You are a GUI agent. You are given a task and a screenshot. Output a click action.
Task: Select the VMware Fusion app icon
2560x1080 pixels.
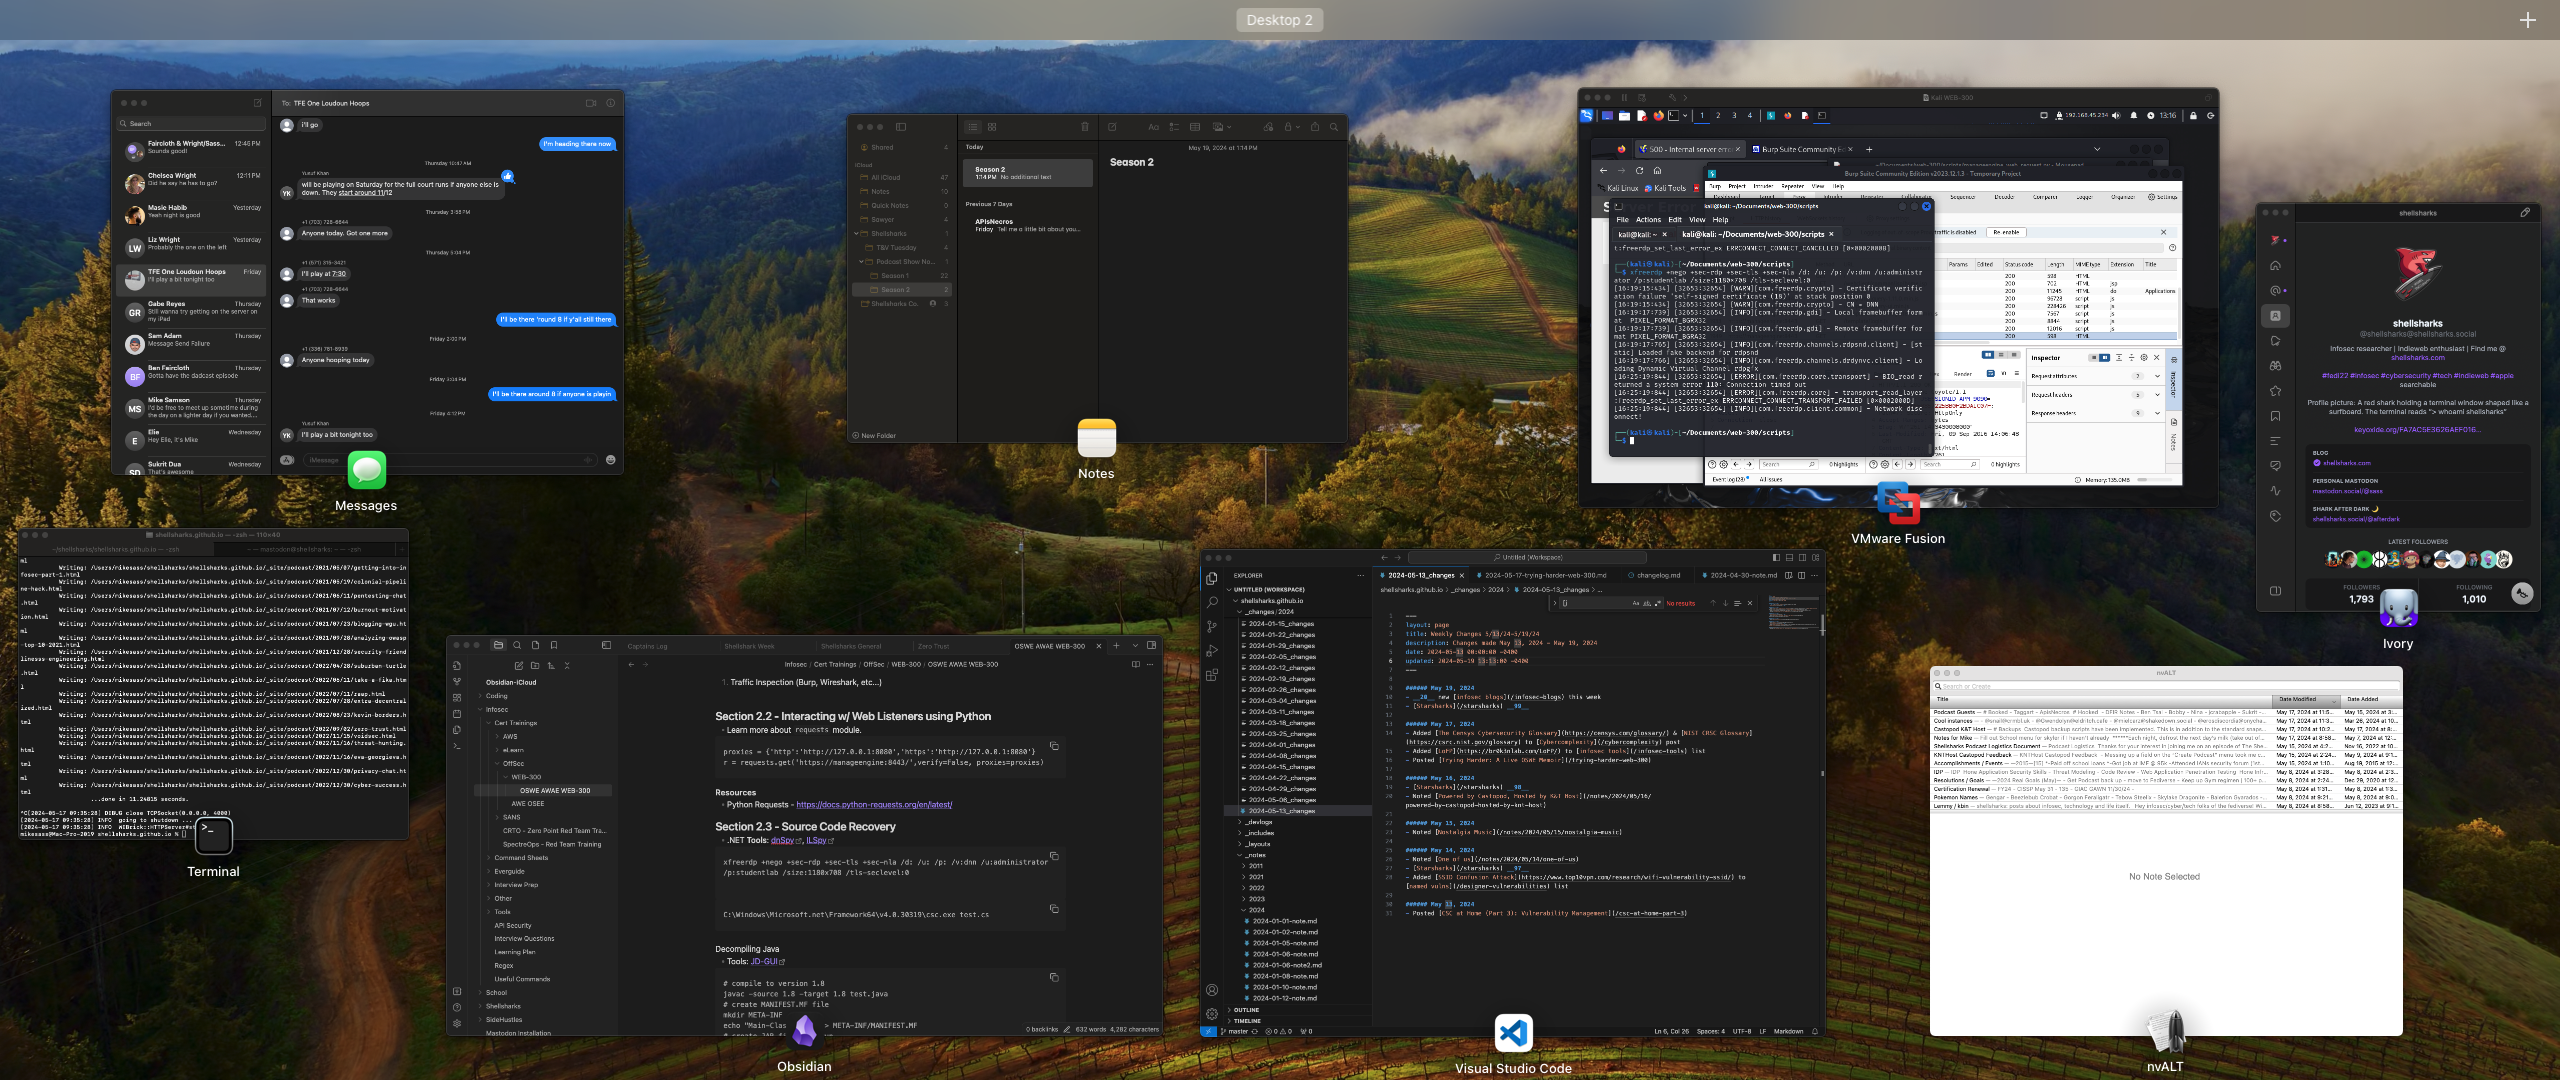pyautogui.click(x=1898, y=503)
